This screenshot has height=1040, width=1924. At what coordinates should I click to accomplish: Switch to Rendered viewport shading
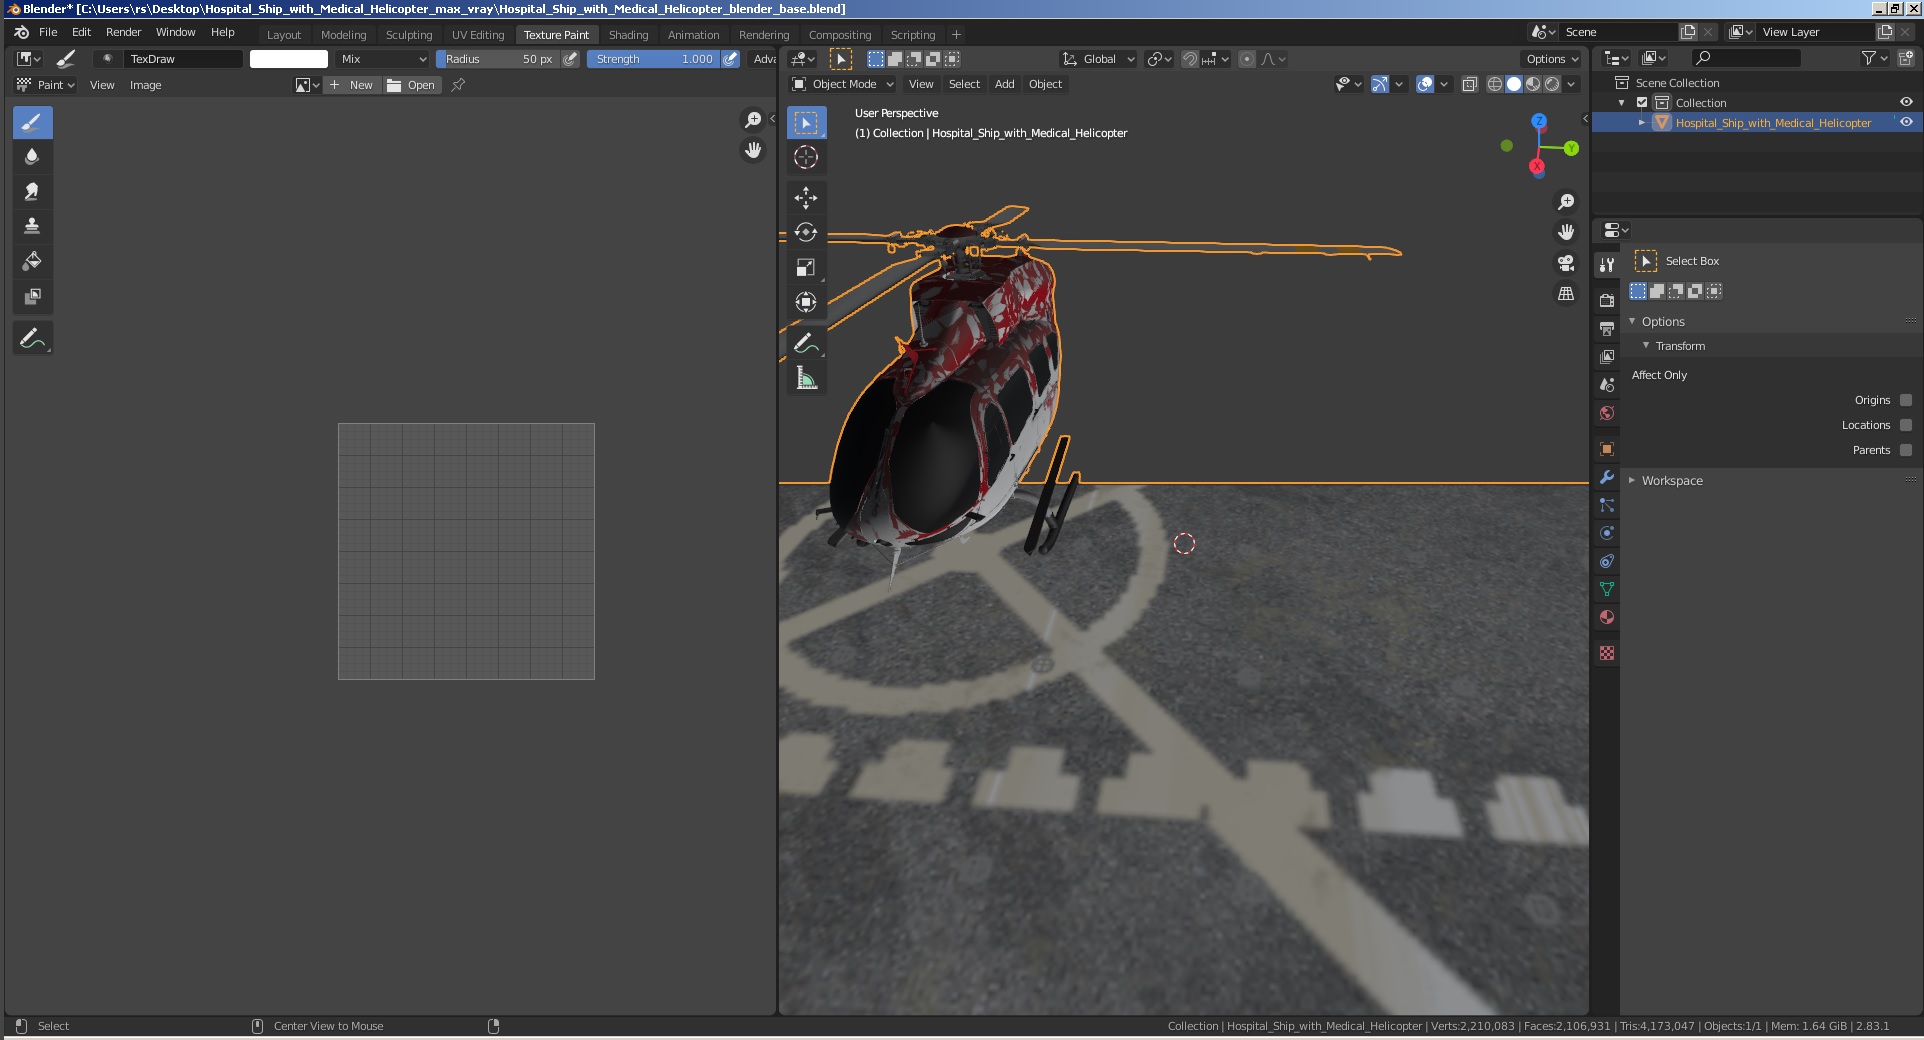[1552, 84]
